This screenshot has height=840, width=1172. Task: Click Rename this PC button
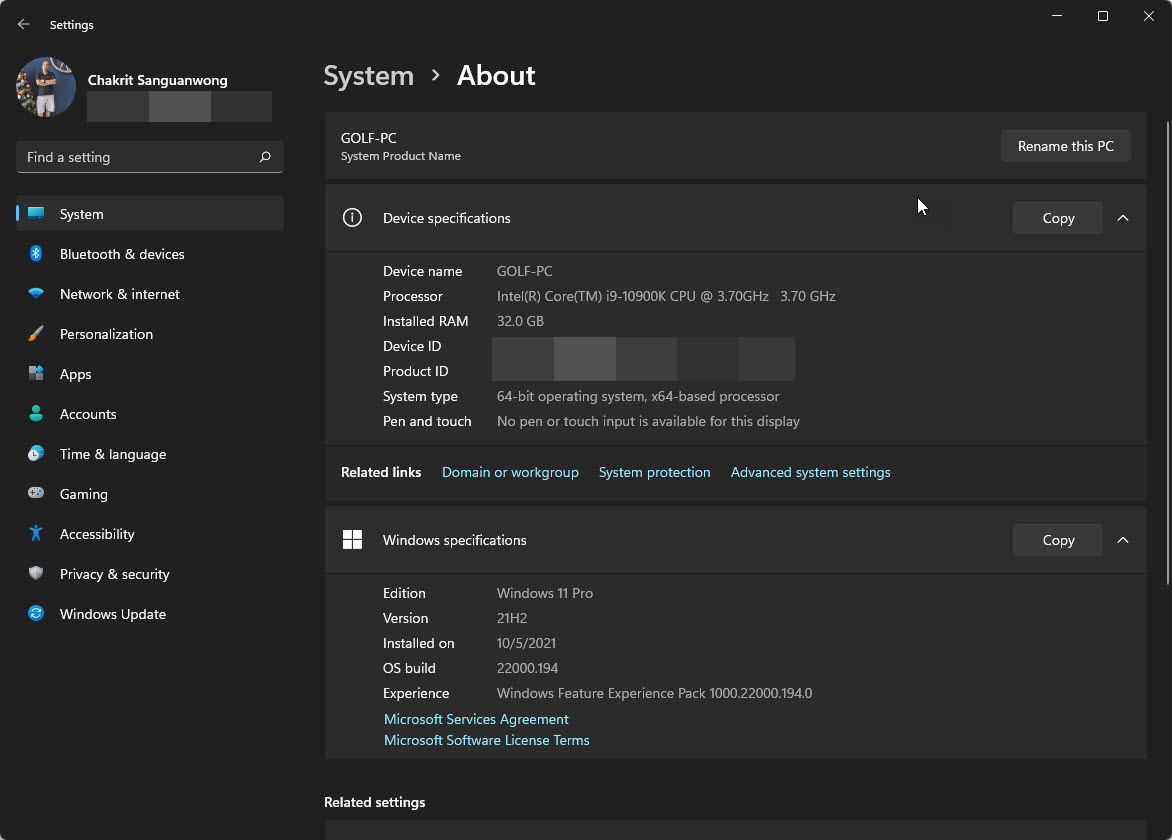click(1065, 146)
